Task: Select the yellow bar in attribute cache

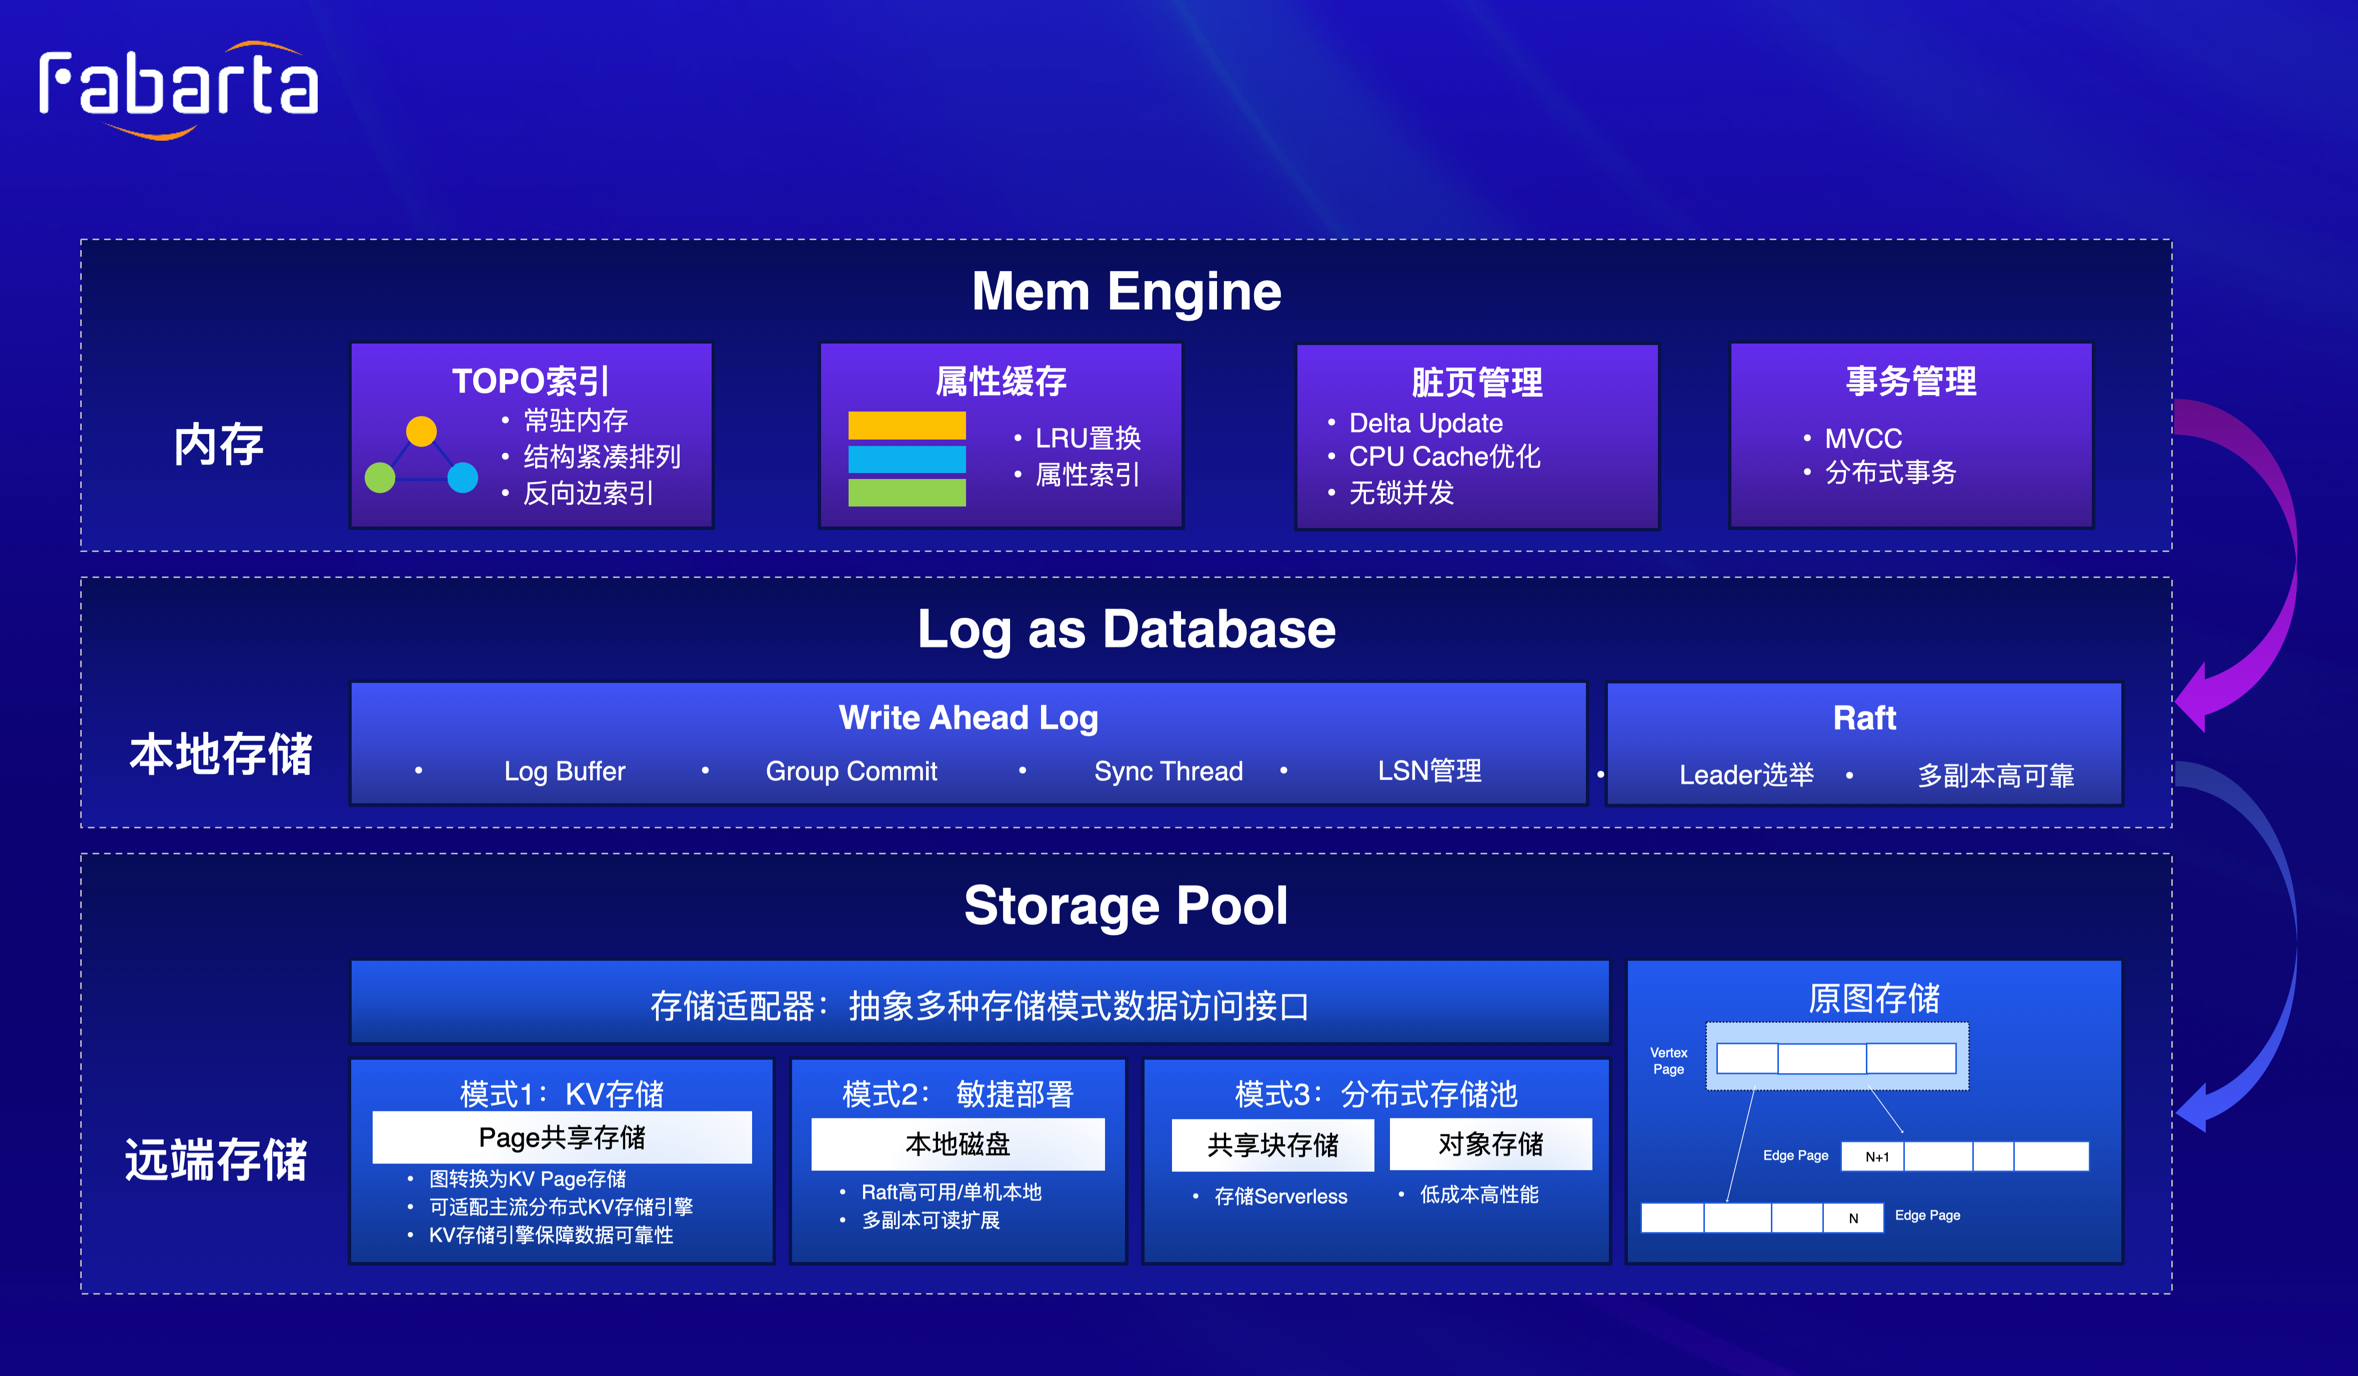Action: click(x=907, y=426)
